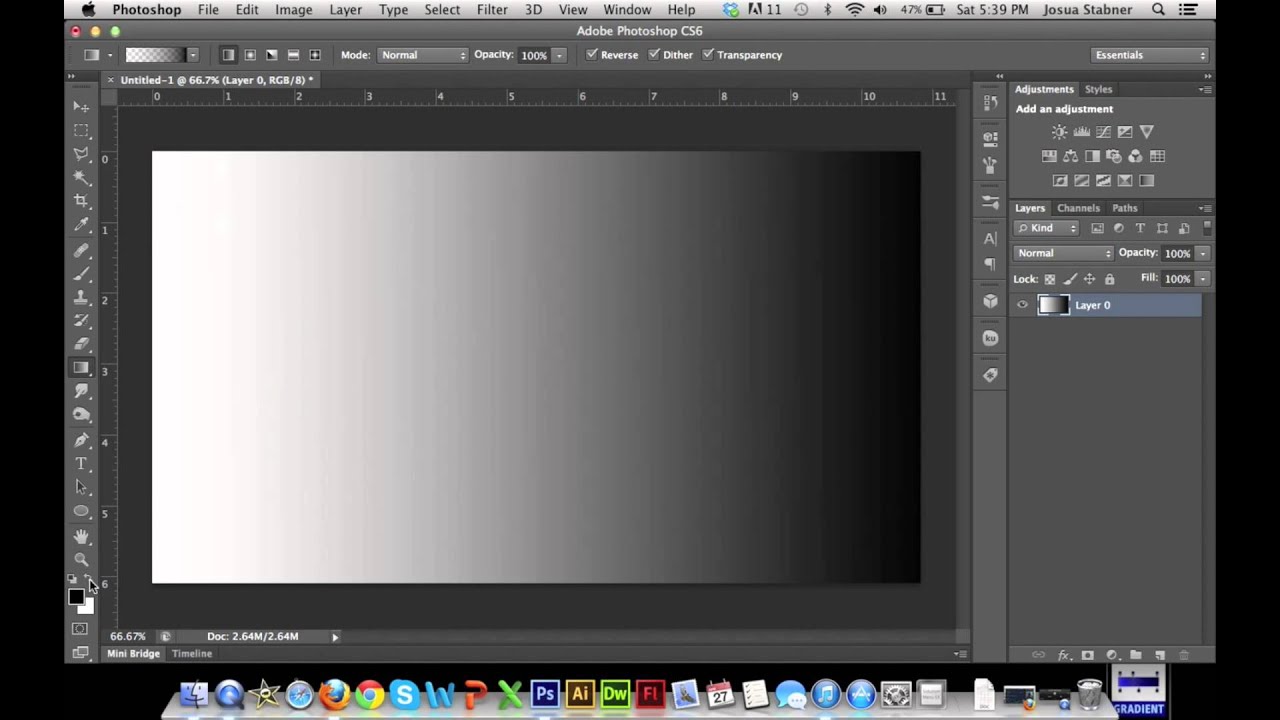Select the Zoom tool
Image resolution: width=1280 pixels, height=720 pixels.
click(81, 560)
